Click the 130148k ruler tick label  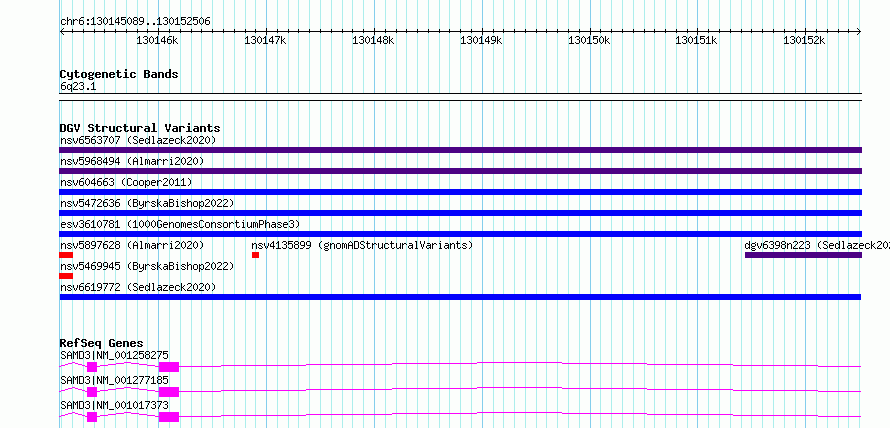(x=373, y=40)
